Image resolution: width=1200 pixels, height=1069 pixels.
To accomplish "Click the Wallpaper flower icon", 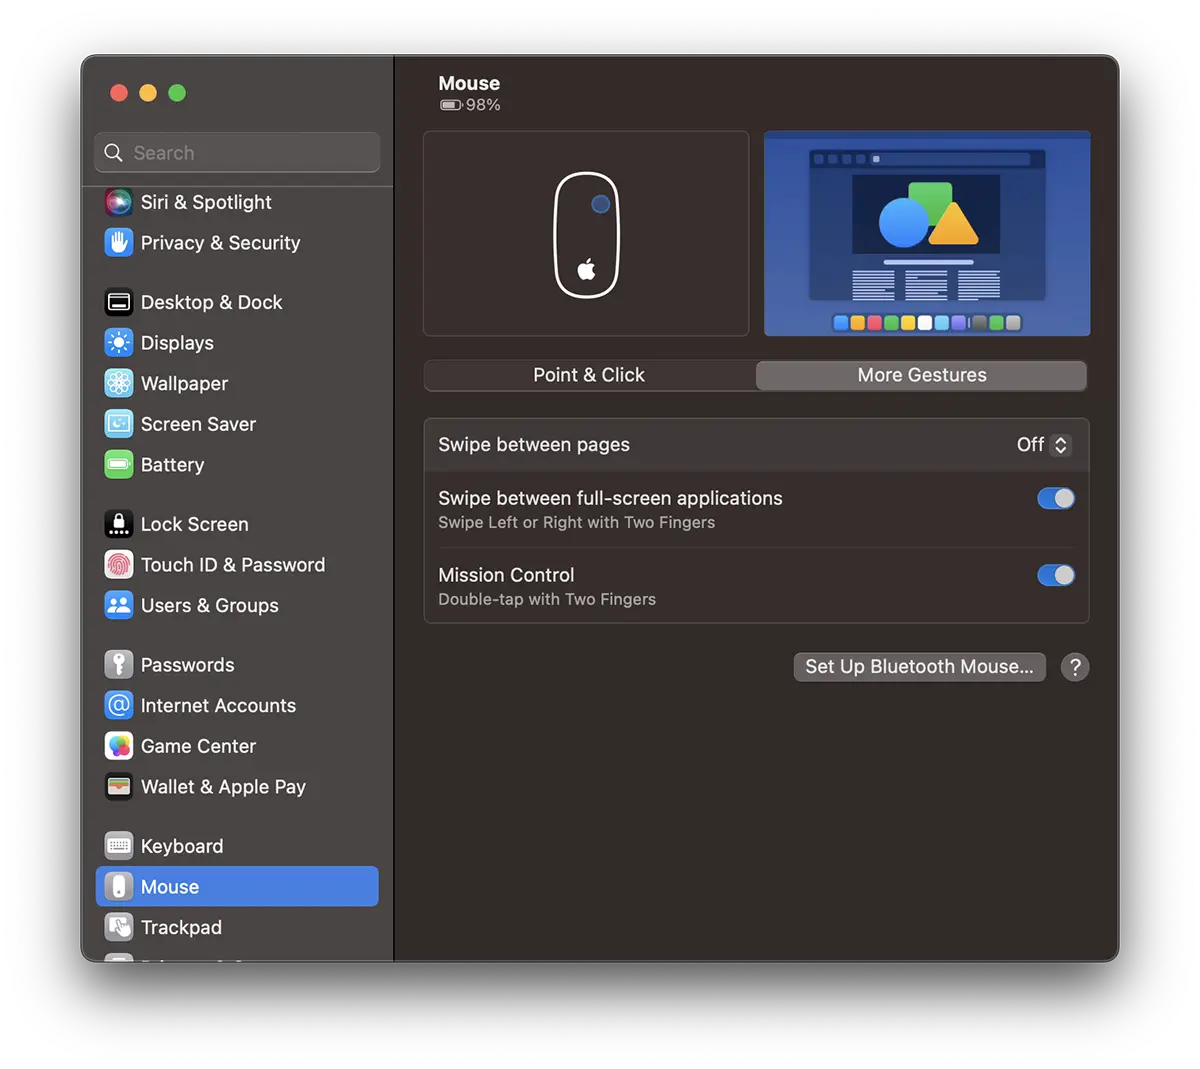I will pos(119,384).
